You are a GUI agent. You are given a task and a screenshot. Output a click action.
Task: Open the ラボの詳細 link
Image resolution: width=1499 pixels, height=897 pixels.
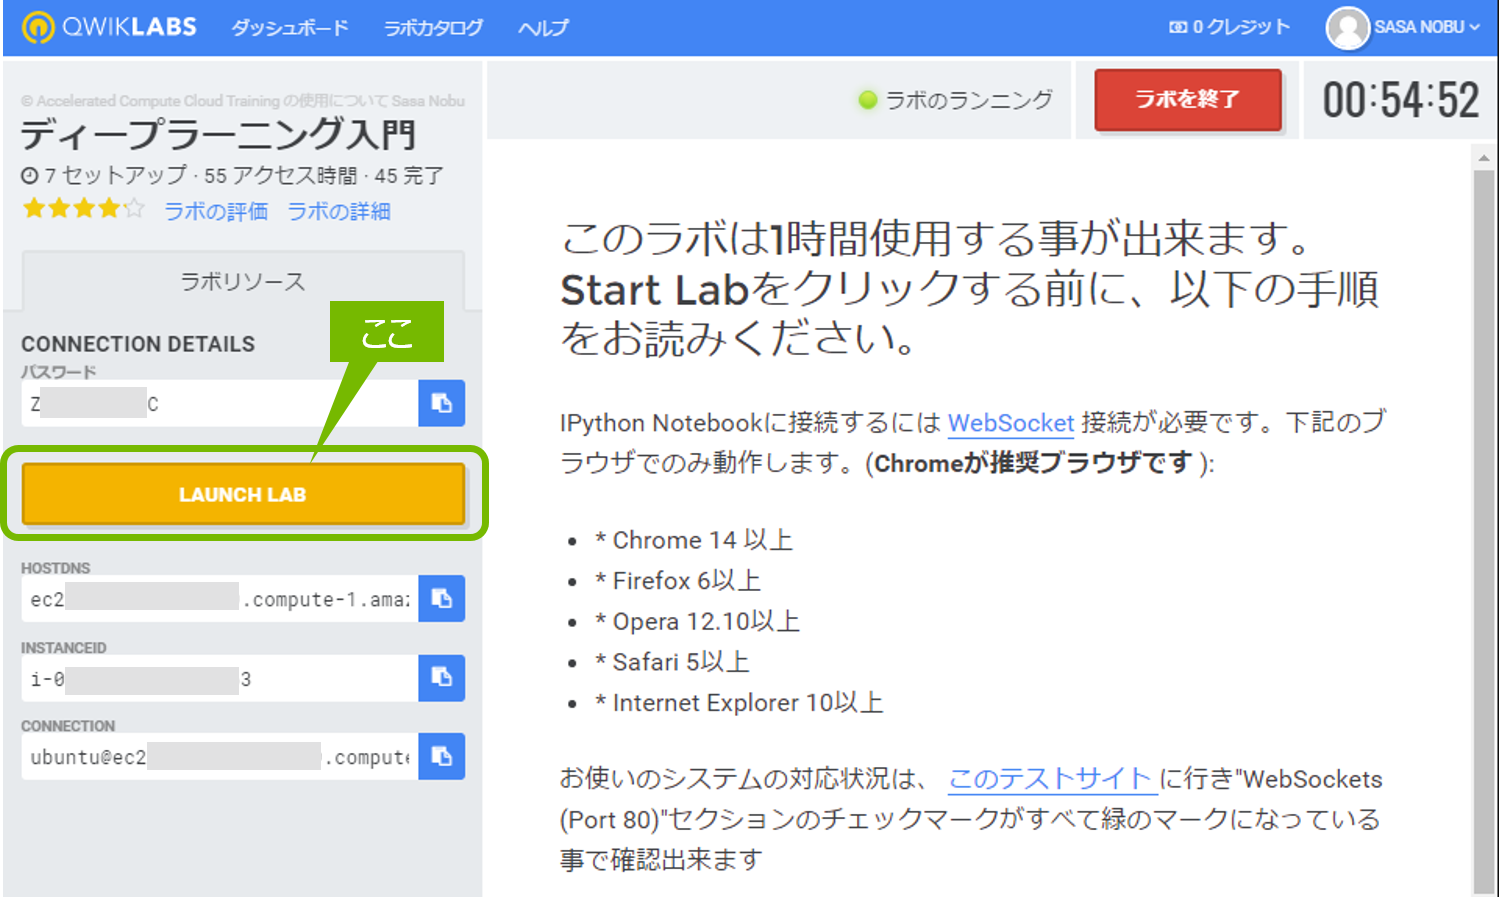[x=339, y=211]
